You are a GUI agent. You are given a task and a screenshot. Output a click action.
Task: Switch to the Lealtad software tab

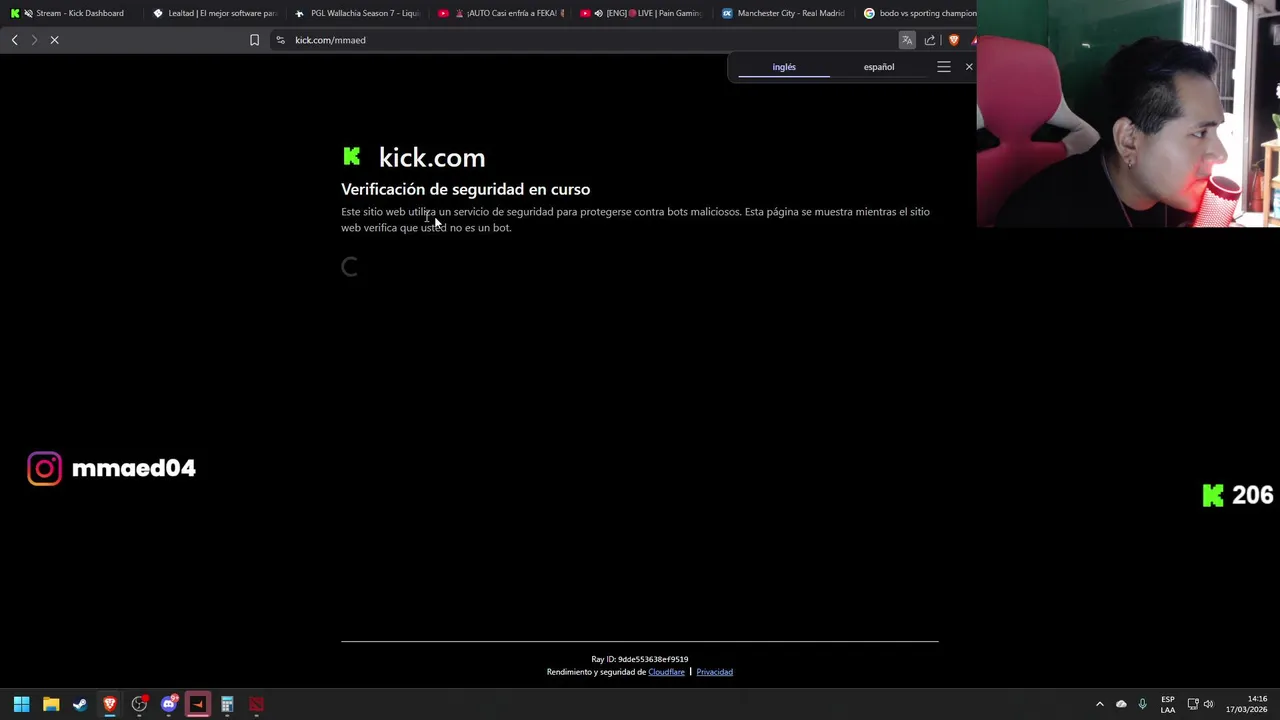[x=213, y=13]
